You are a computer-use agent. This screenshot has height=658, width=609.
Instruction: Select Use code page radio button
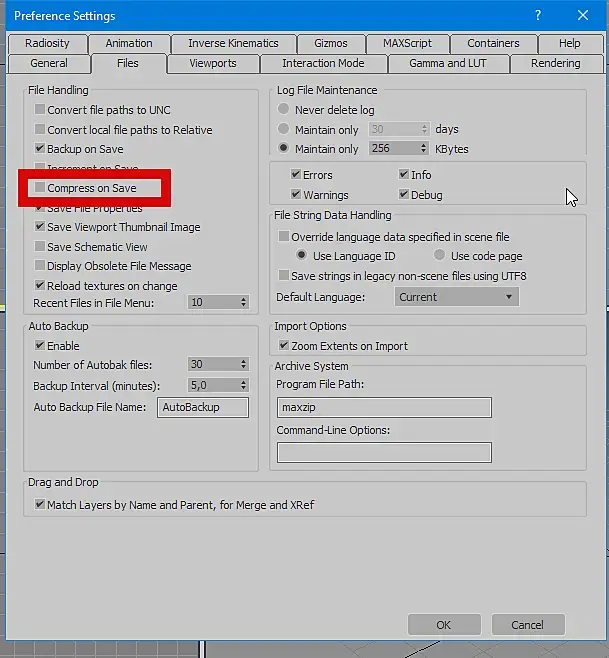click(x=439, y=255)
